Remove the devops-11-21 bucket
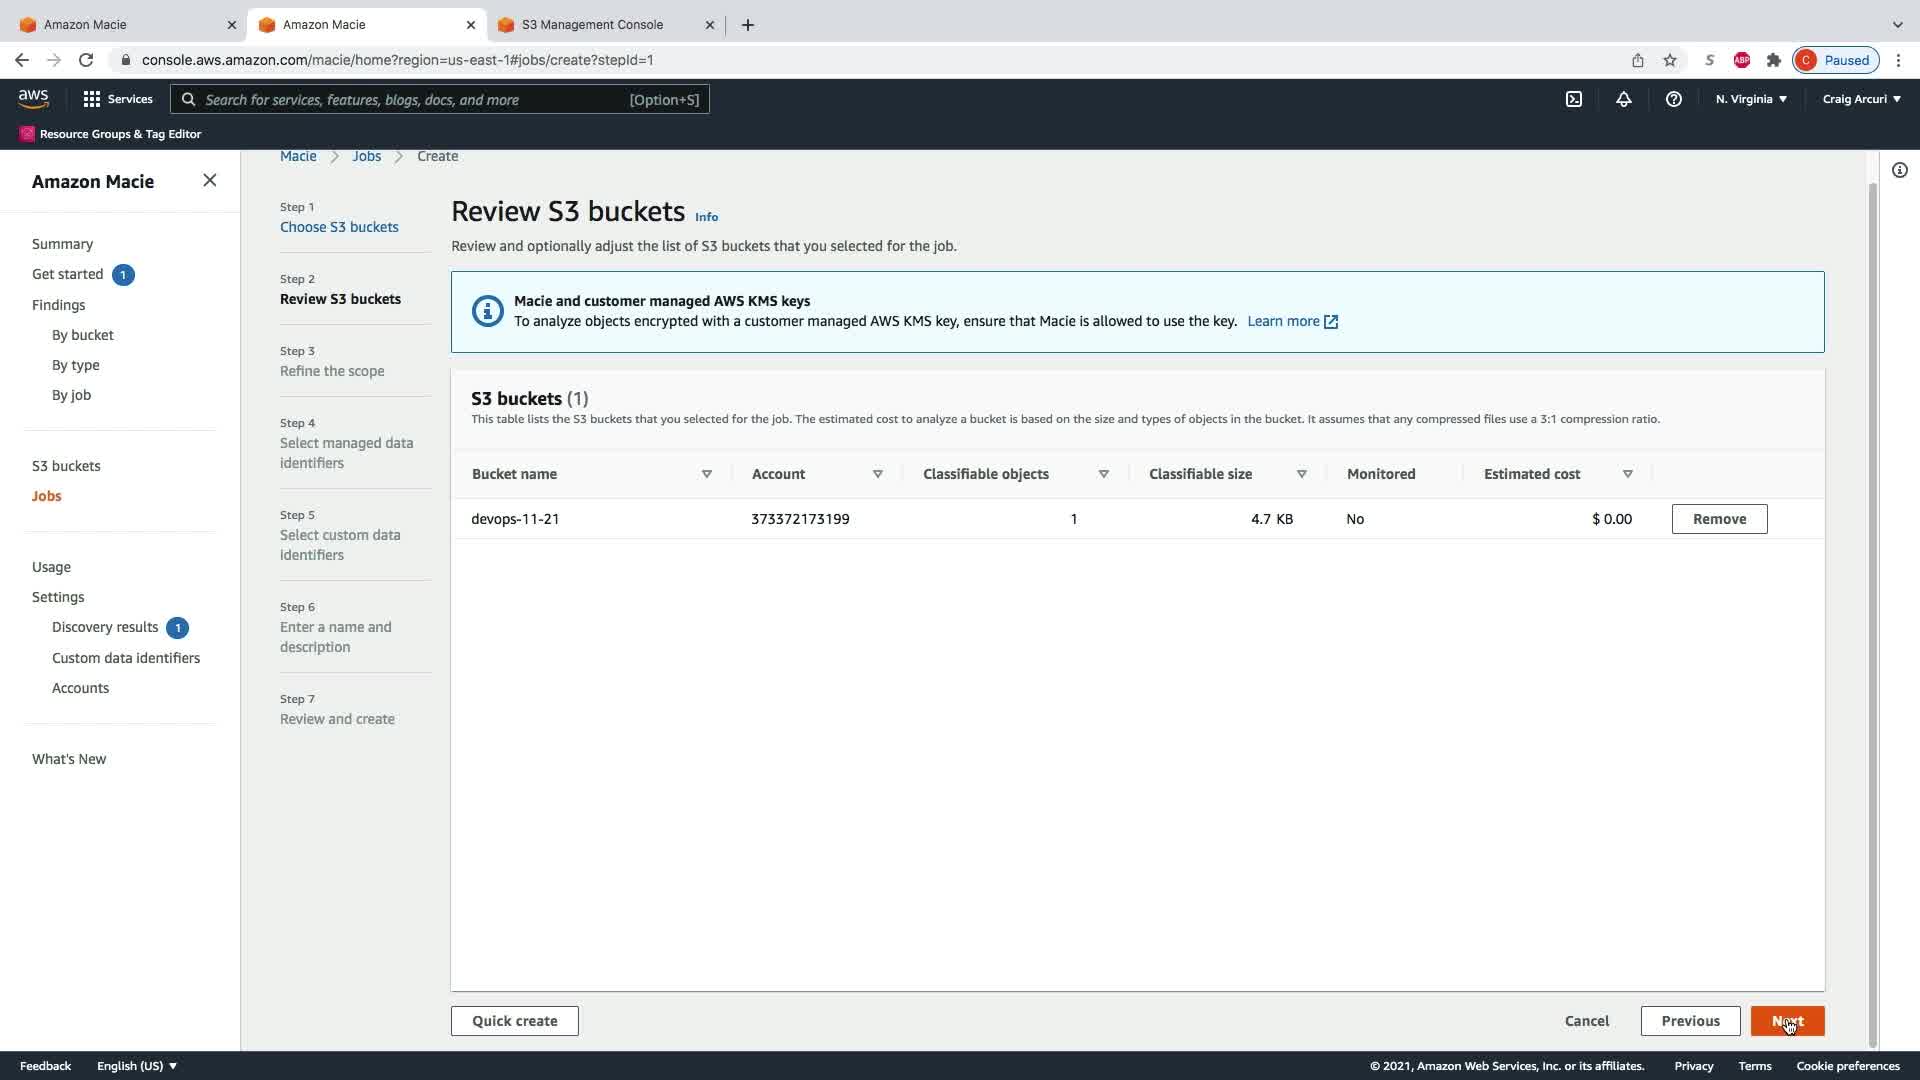 (1719, 519)
